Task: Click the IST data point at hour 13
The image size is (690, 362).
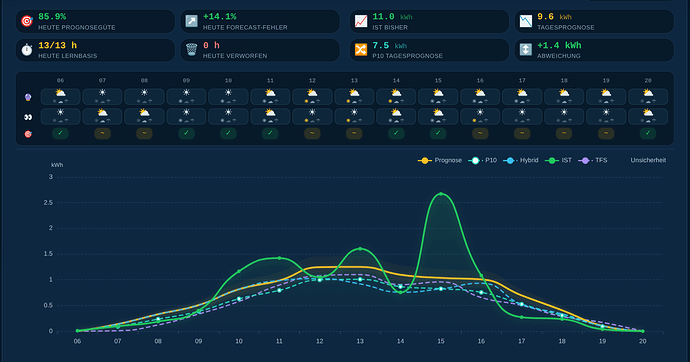Action: [360, 249]
